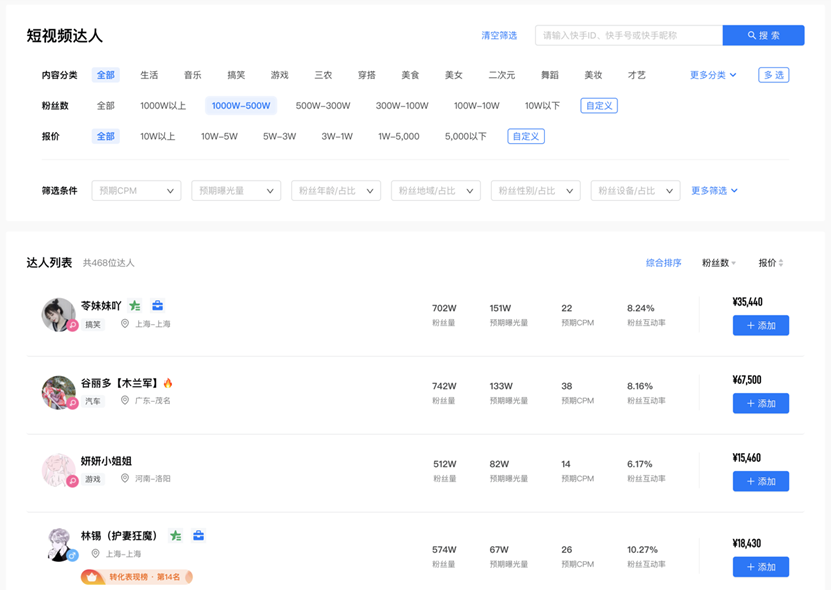Click green star badge beside 林锡(护妻狂魔)
The height and width of the screenshot is (590, 831).
click(176, 536)
